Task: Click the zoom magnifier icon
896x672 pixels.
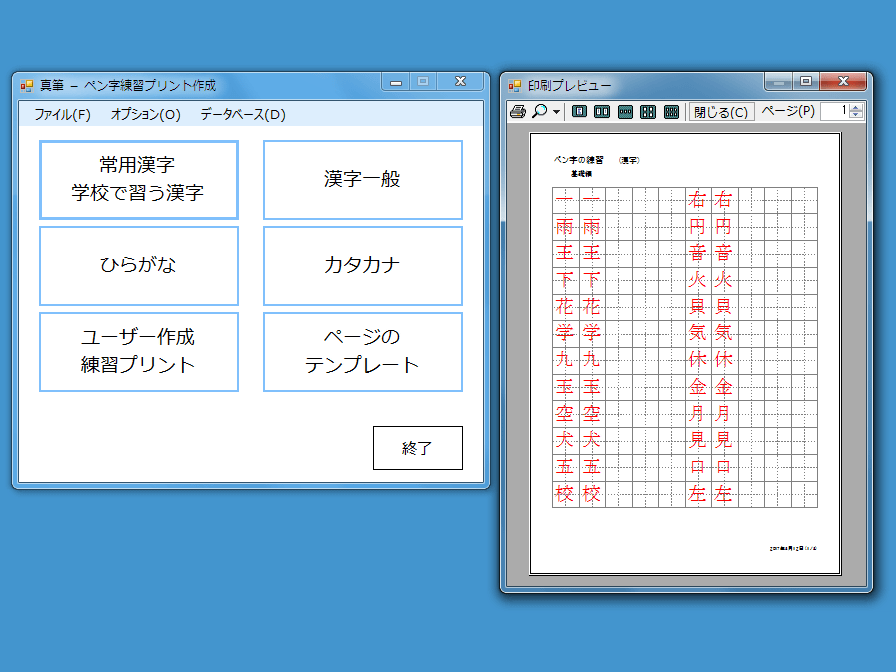Action: [x=539, y=111]
